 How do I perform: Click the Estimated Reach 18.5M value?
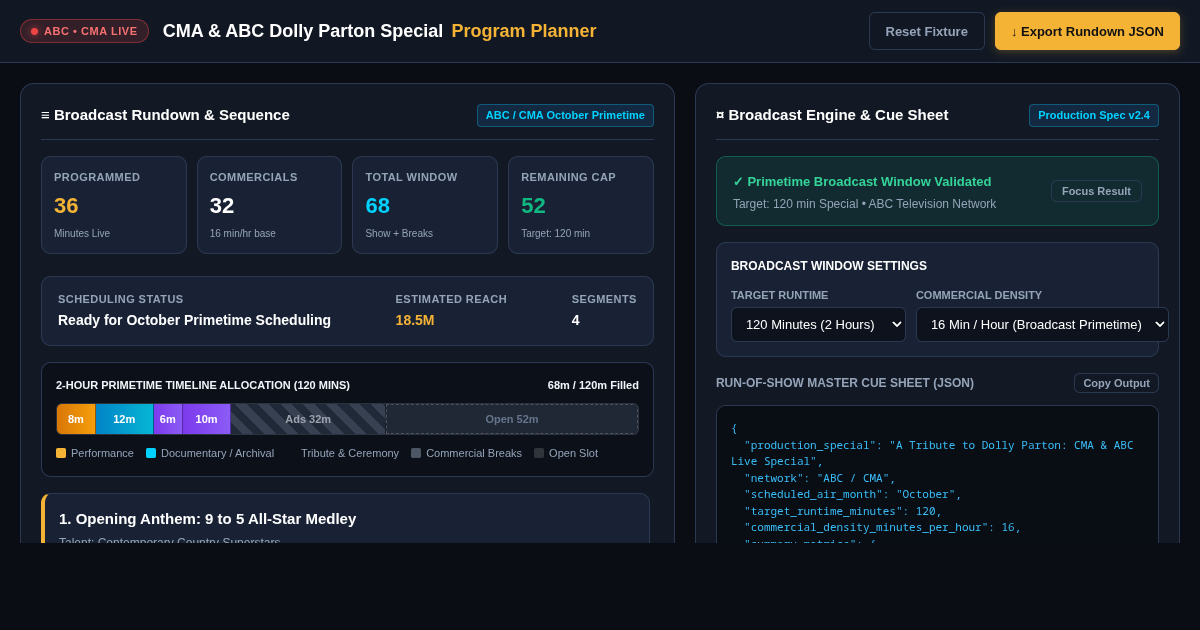[415, 320]
